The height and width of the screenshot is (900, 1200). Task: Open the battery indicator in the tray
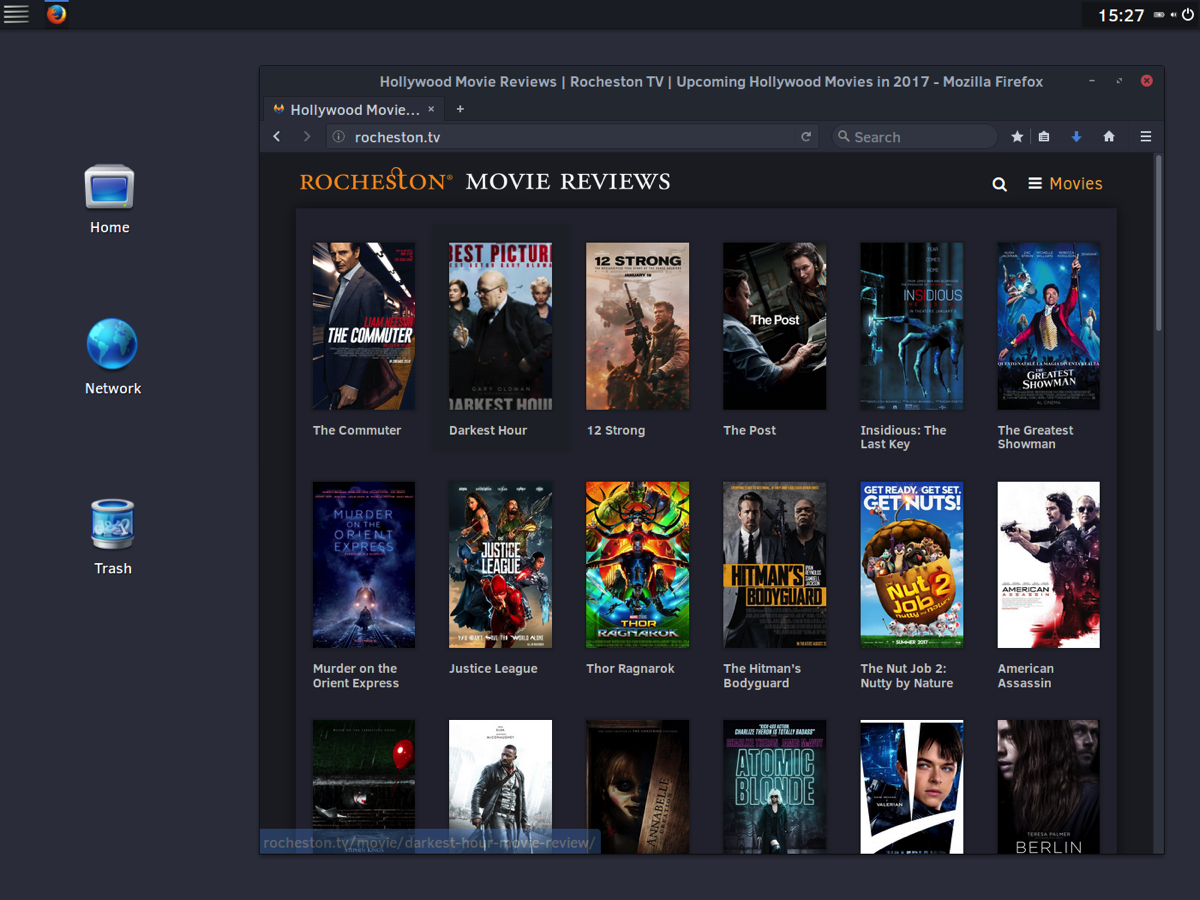coord(1159,15)
